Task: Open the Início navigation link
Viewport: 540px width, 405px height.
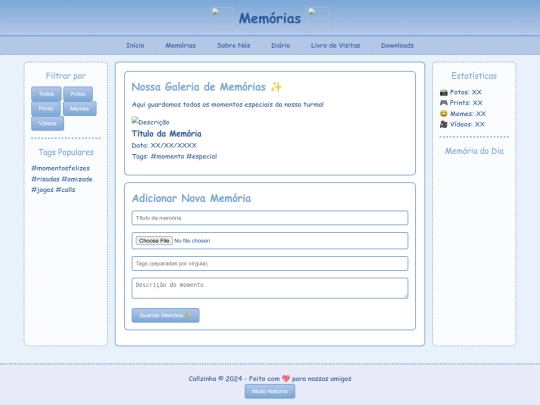Action: (135, 45)
